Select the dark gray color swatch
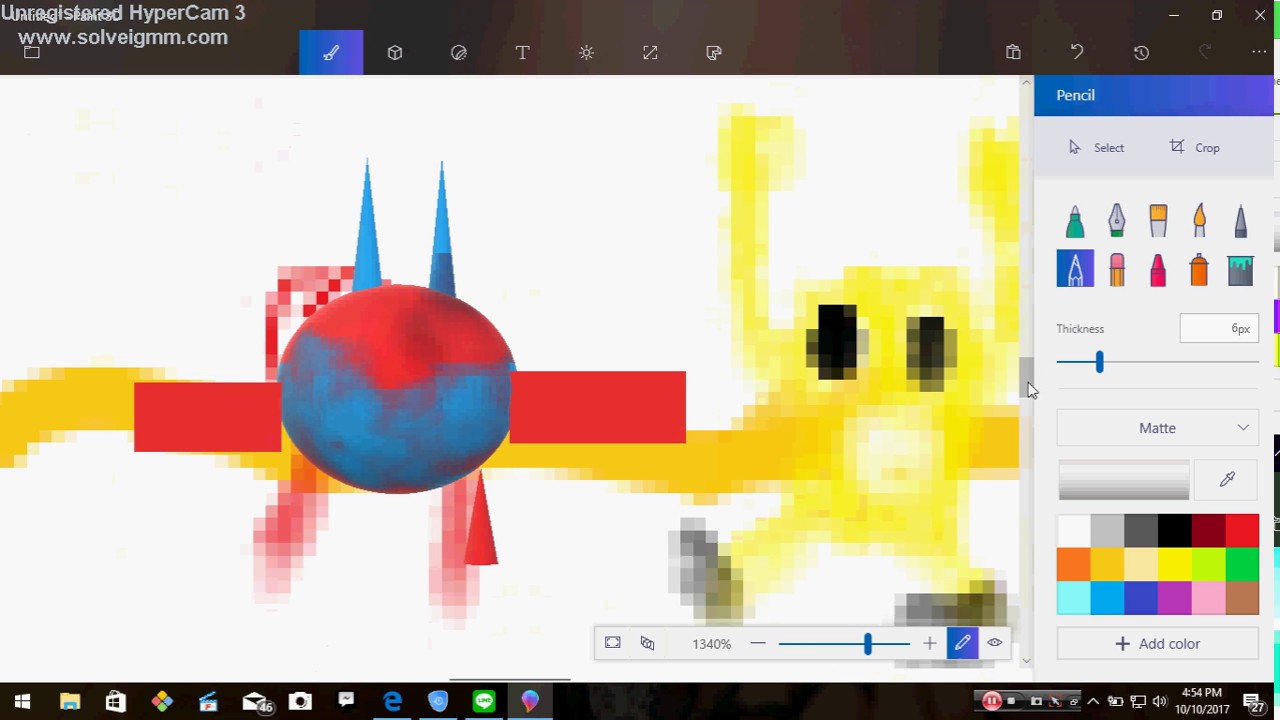 click(1141, 531)
